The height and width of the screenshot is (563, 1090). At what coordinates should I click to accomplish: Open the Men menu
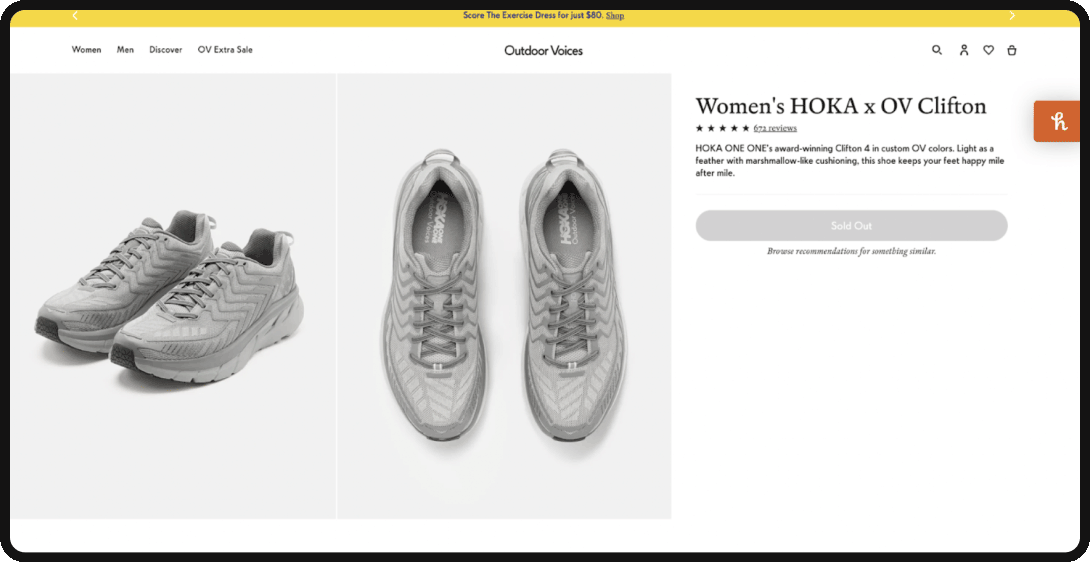tap(125, 50)
